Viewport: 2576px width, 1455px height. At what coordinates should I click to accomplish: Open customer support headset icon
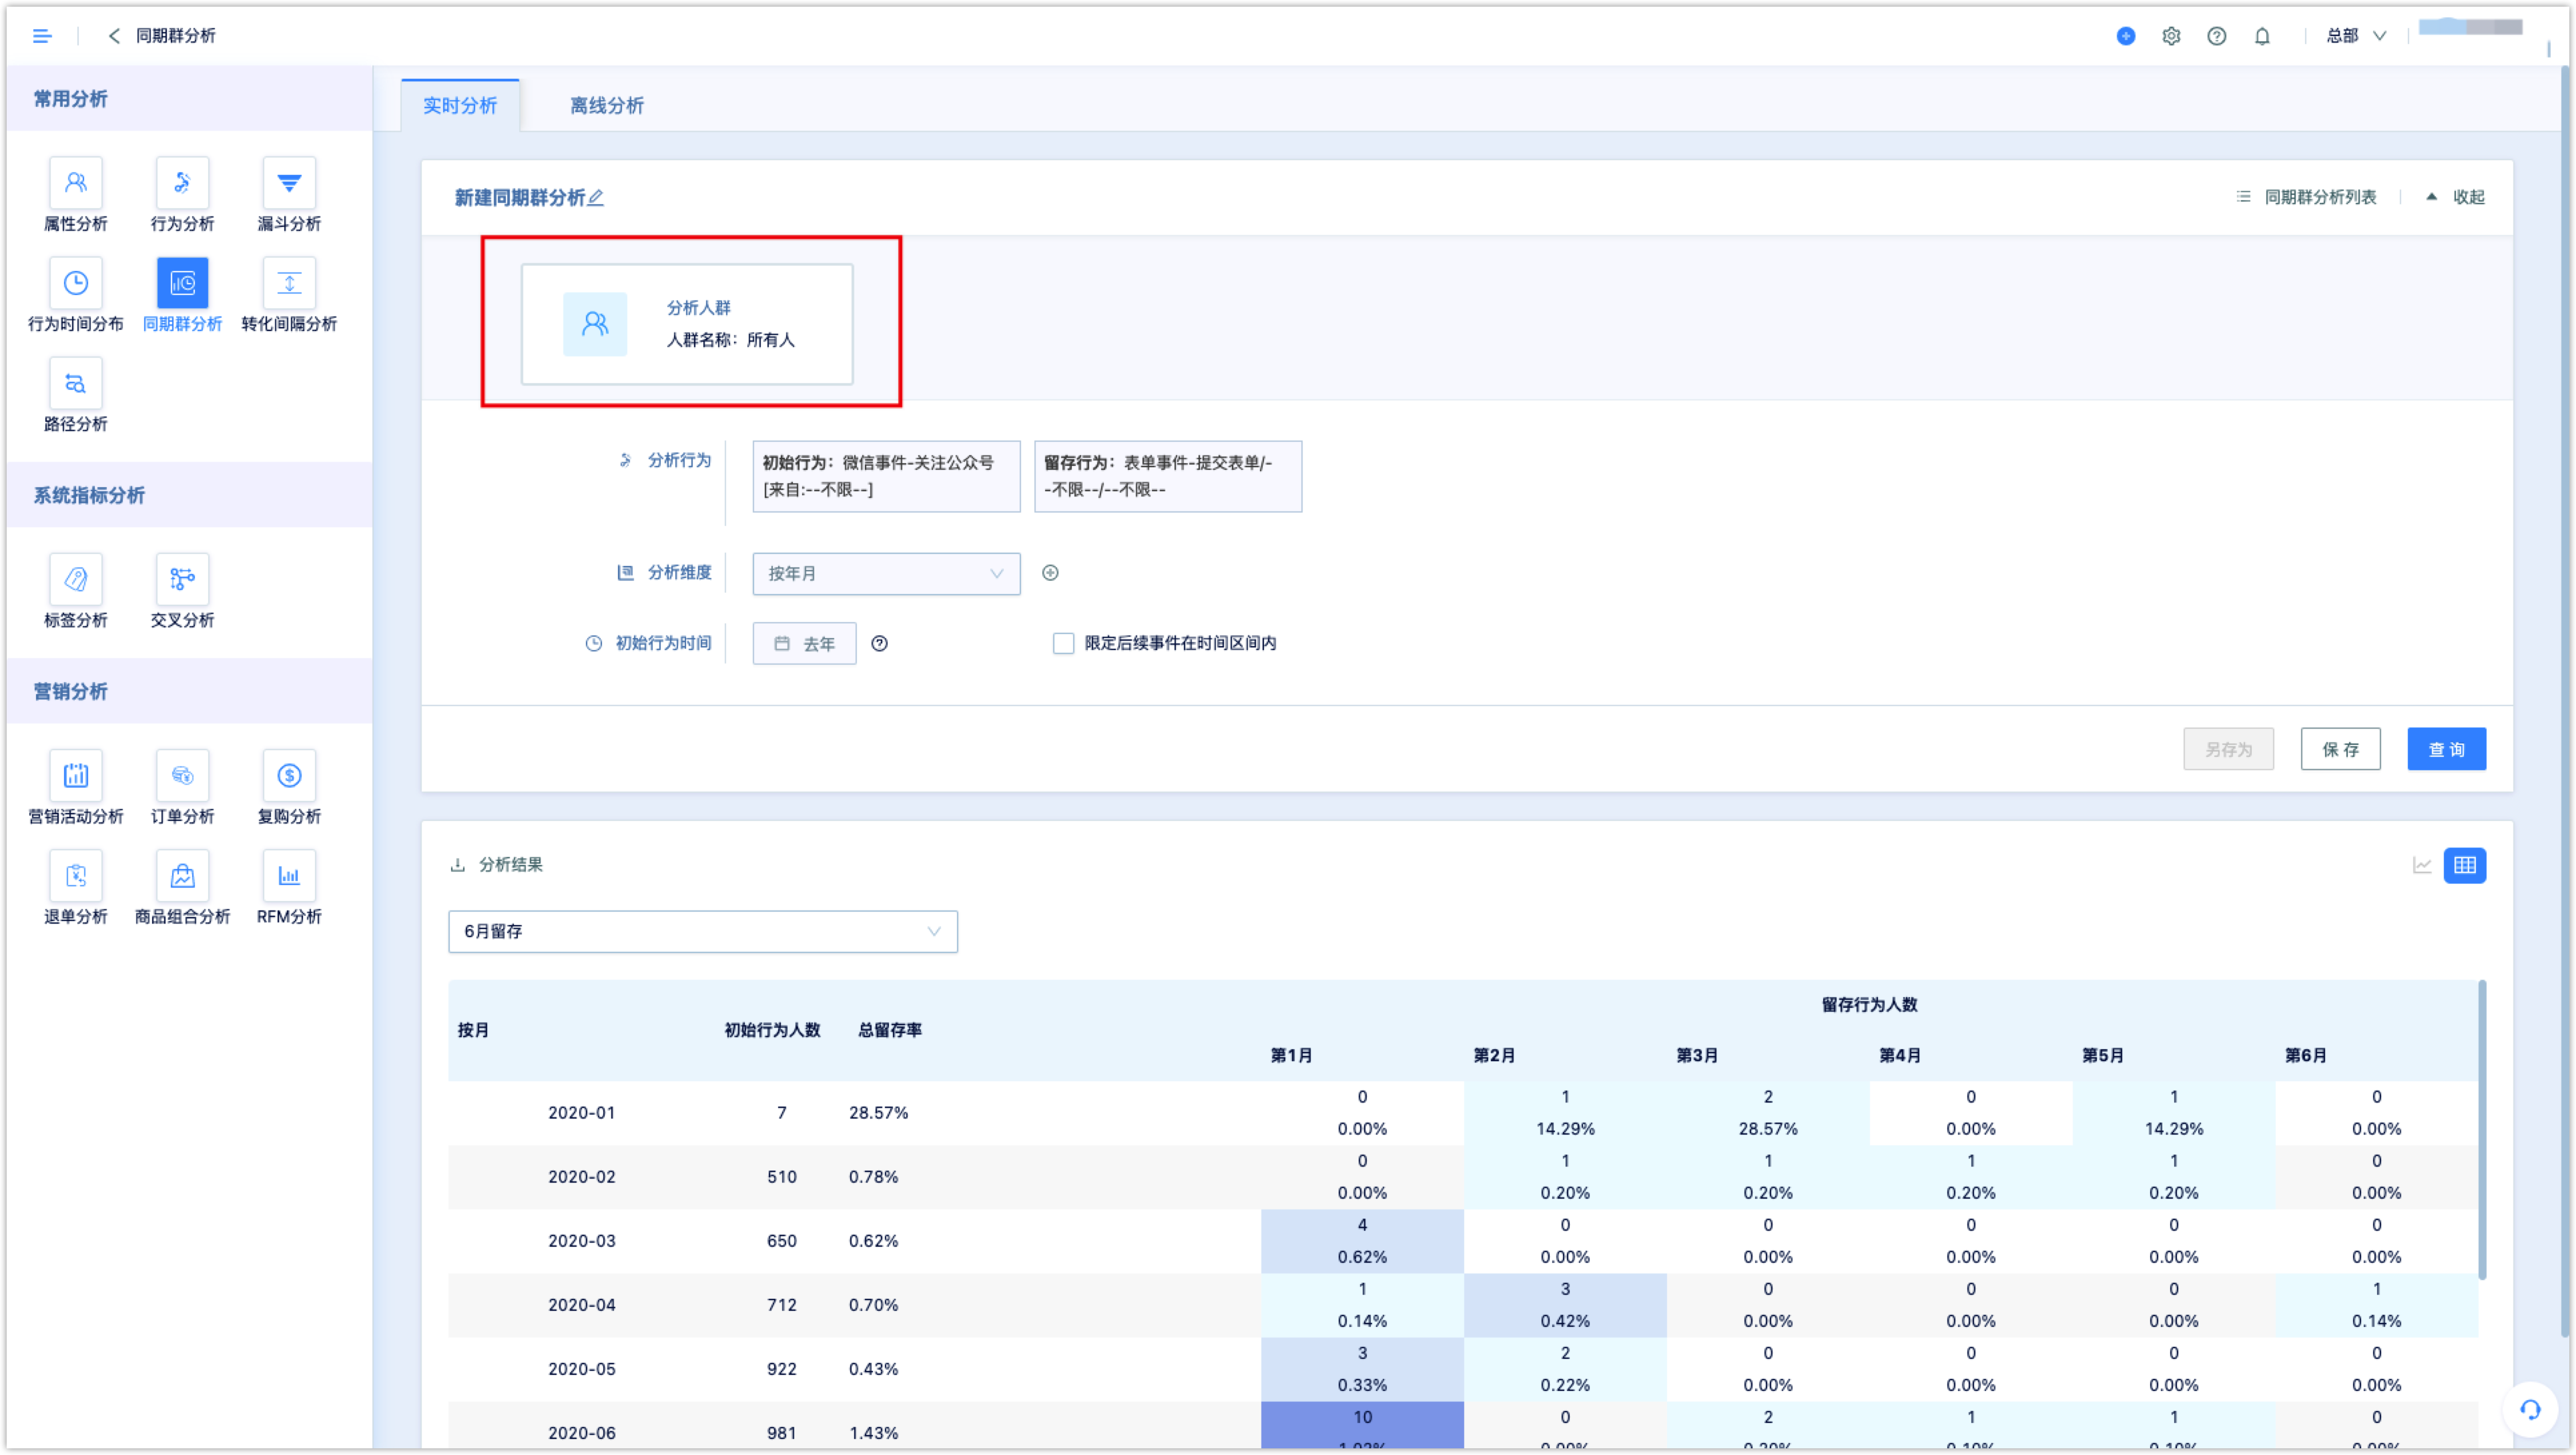2530,1409
